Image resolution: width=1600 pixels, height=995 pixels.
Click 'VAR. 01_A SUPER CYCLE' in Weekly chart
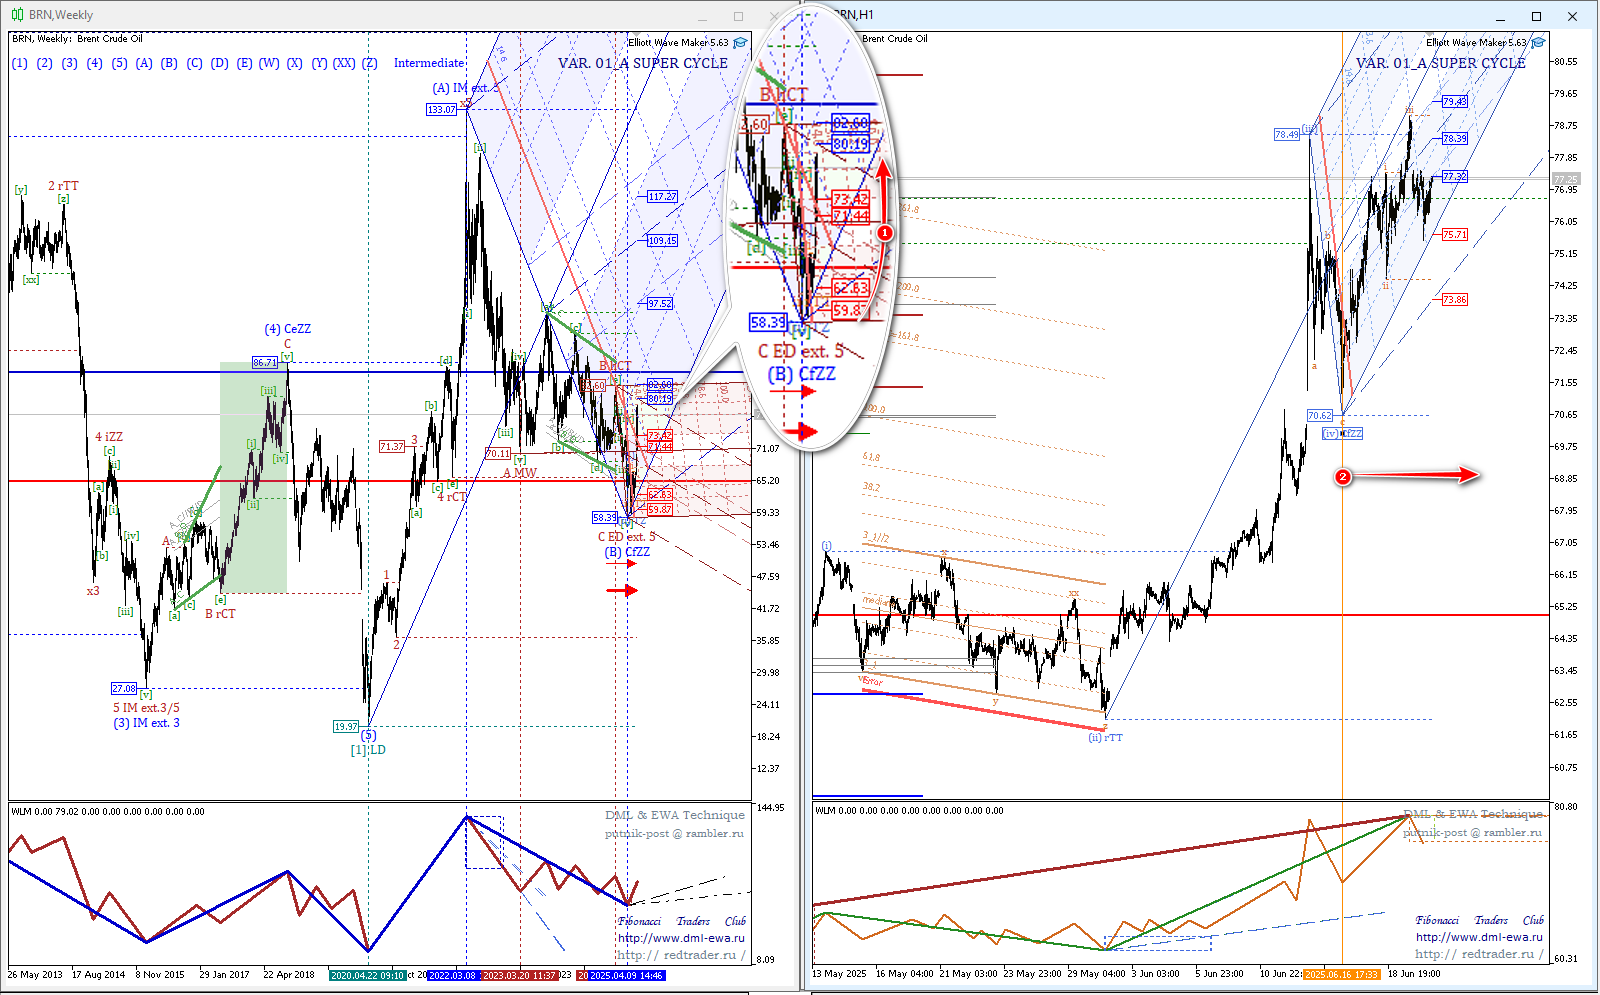643,63
